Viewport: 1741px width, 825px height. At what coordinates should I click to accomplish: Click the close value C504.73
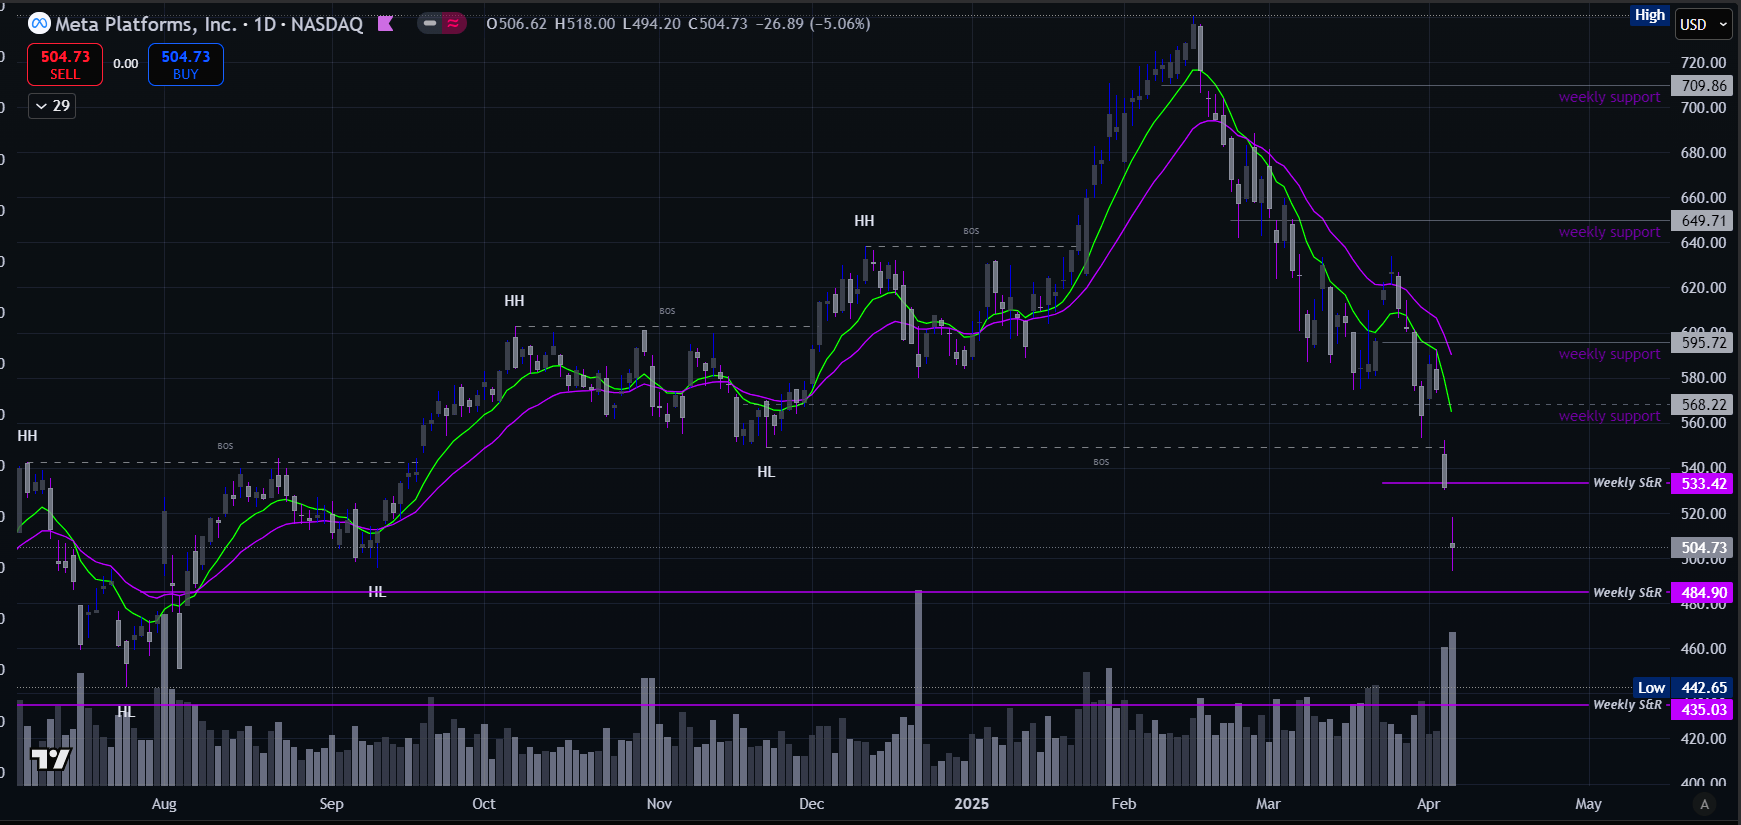pos(718,24)
